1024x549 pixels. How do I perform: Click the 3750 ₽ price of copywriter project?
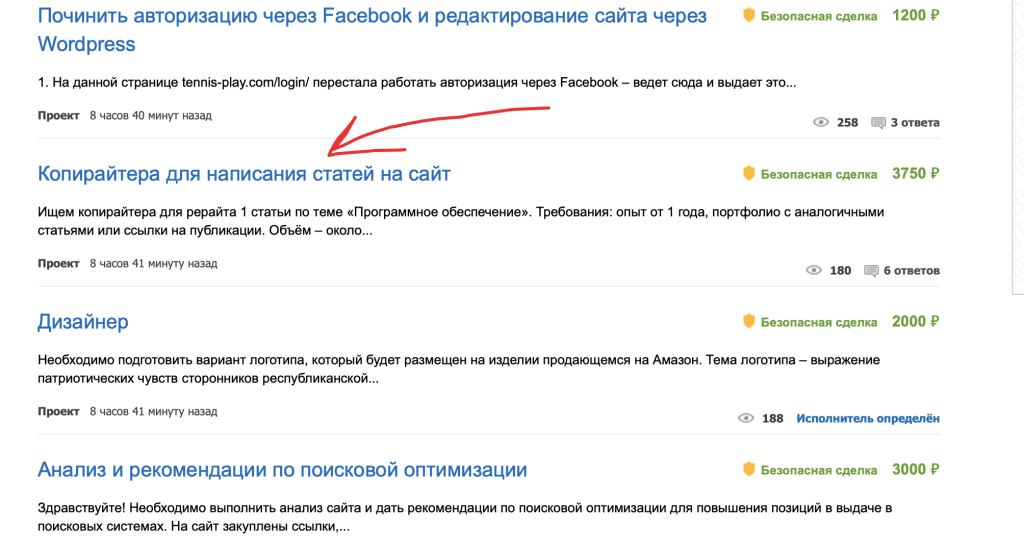[x=915, y=174]
